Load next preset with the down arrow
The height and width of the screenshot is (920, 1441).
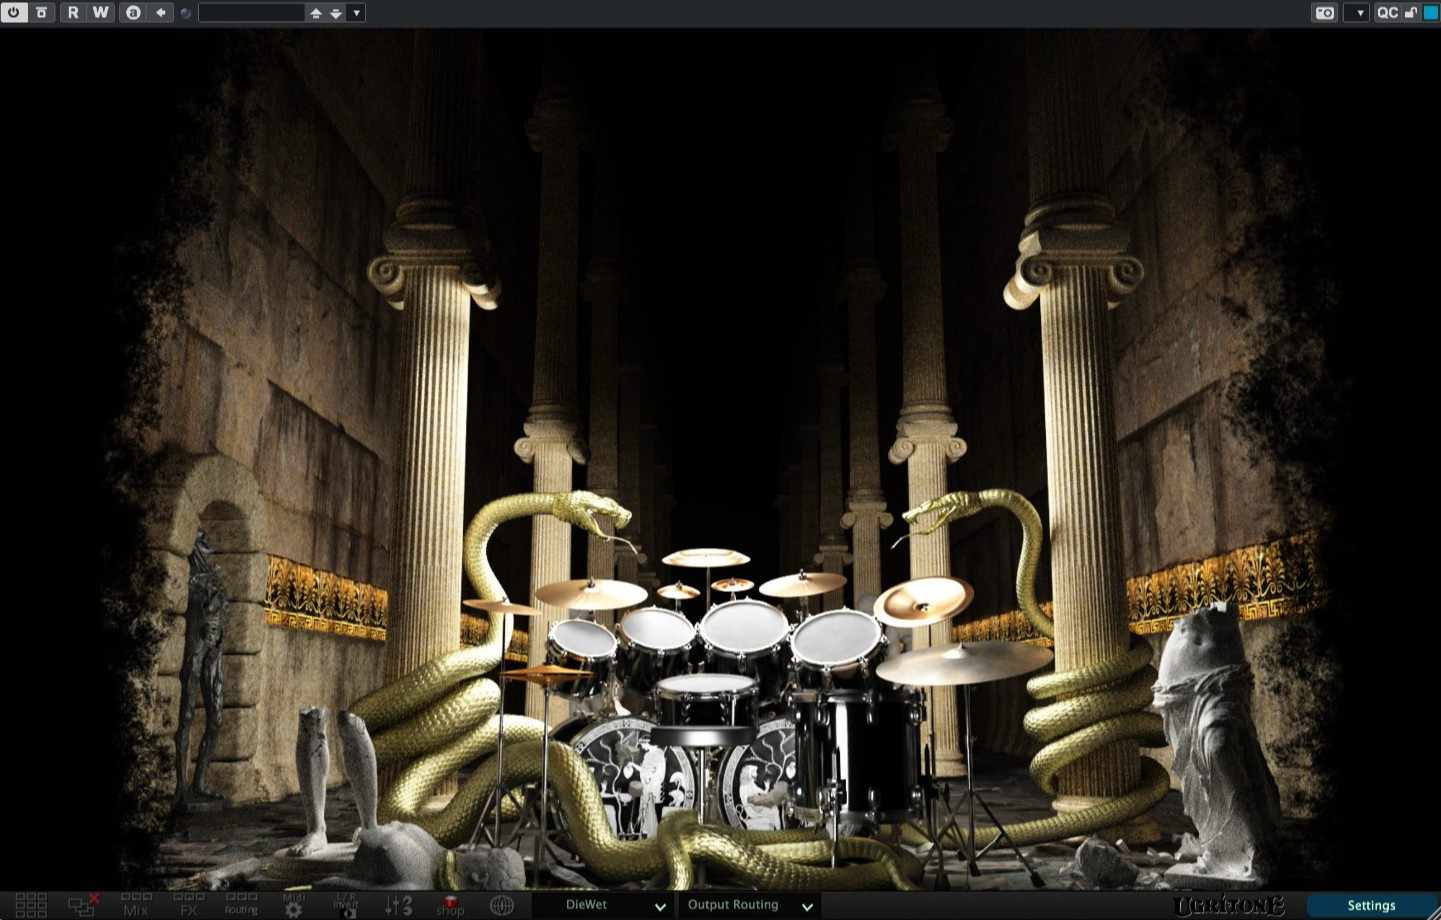click(x=336, y=13)
